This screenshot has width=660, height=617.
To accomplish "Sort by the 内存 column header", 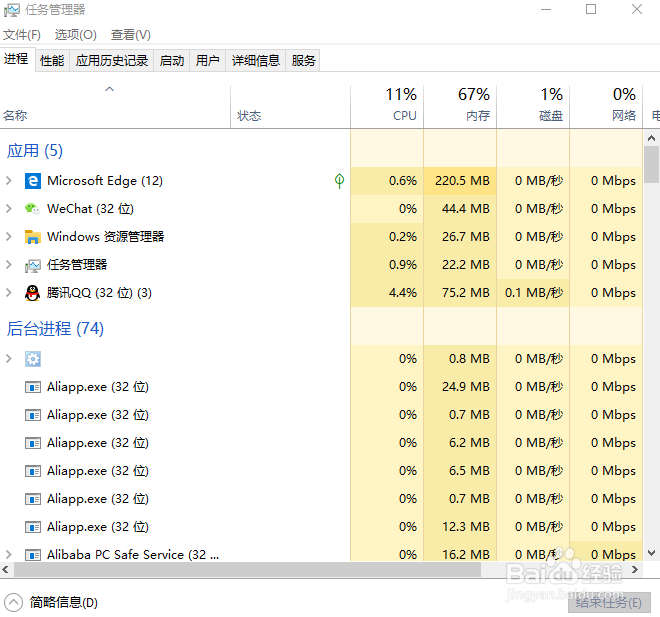I will click(460, 105).
